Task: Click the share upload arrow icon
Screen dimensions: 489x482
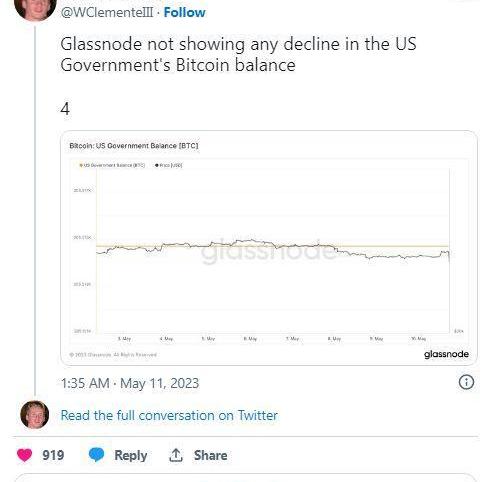Action: [176, 455]
